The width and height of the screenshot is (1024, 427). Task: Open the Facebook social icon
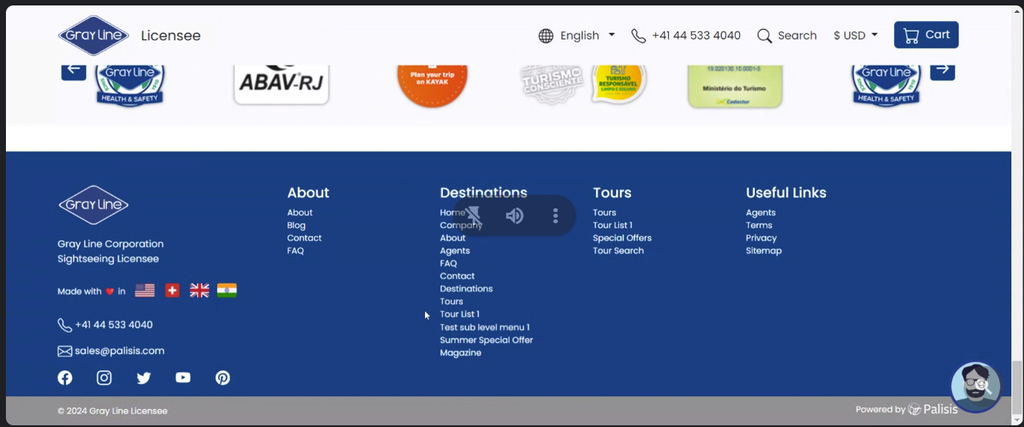pyautogui.click(x=65, y=377)
